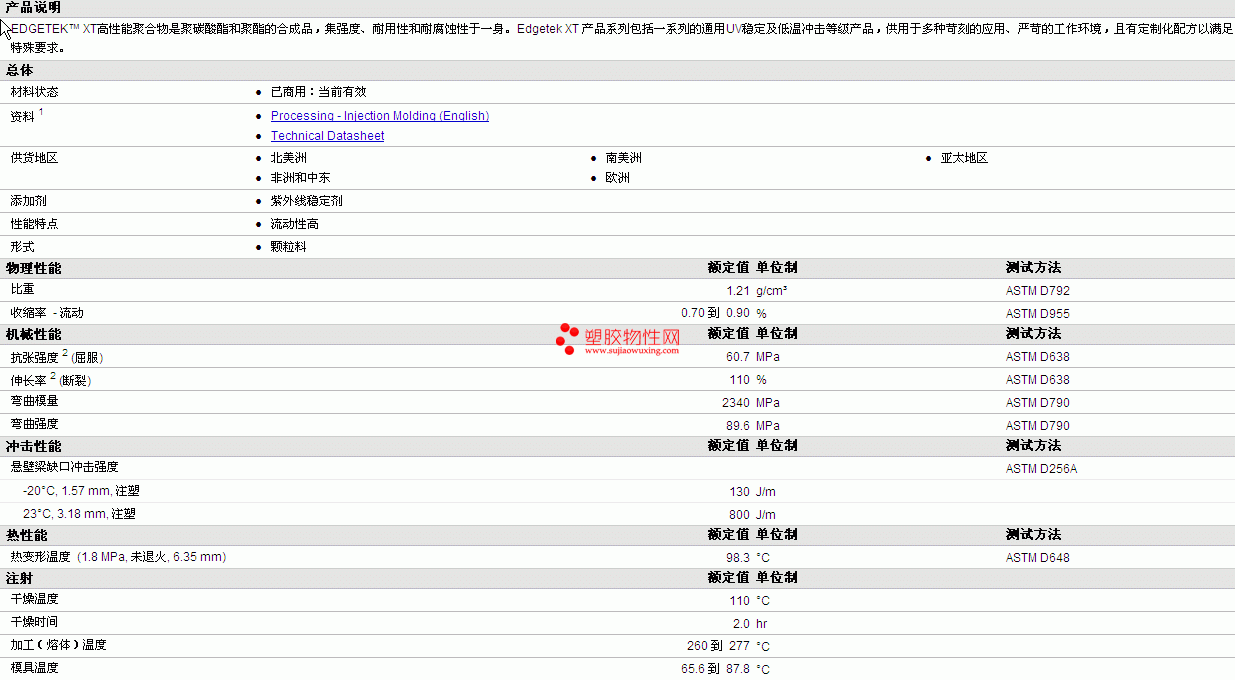Click the 额定值 header in 注射 section
Image resolution: width=1235 pixels, height=680 pixels.
click(728, 578)
